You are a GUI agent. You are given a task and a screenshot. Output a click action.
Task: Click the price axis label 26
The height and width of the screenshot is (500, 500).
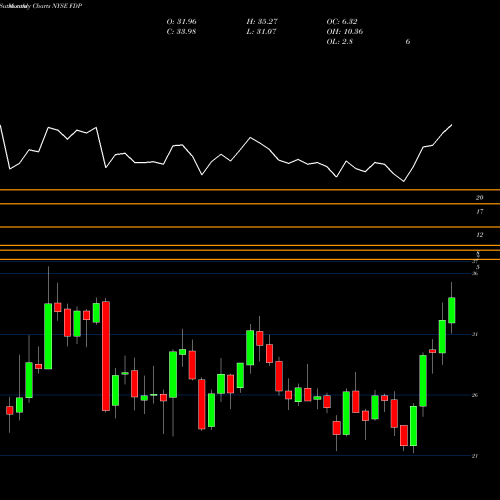475,395
